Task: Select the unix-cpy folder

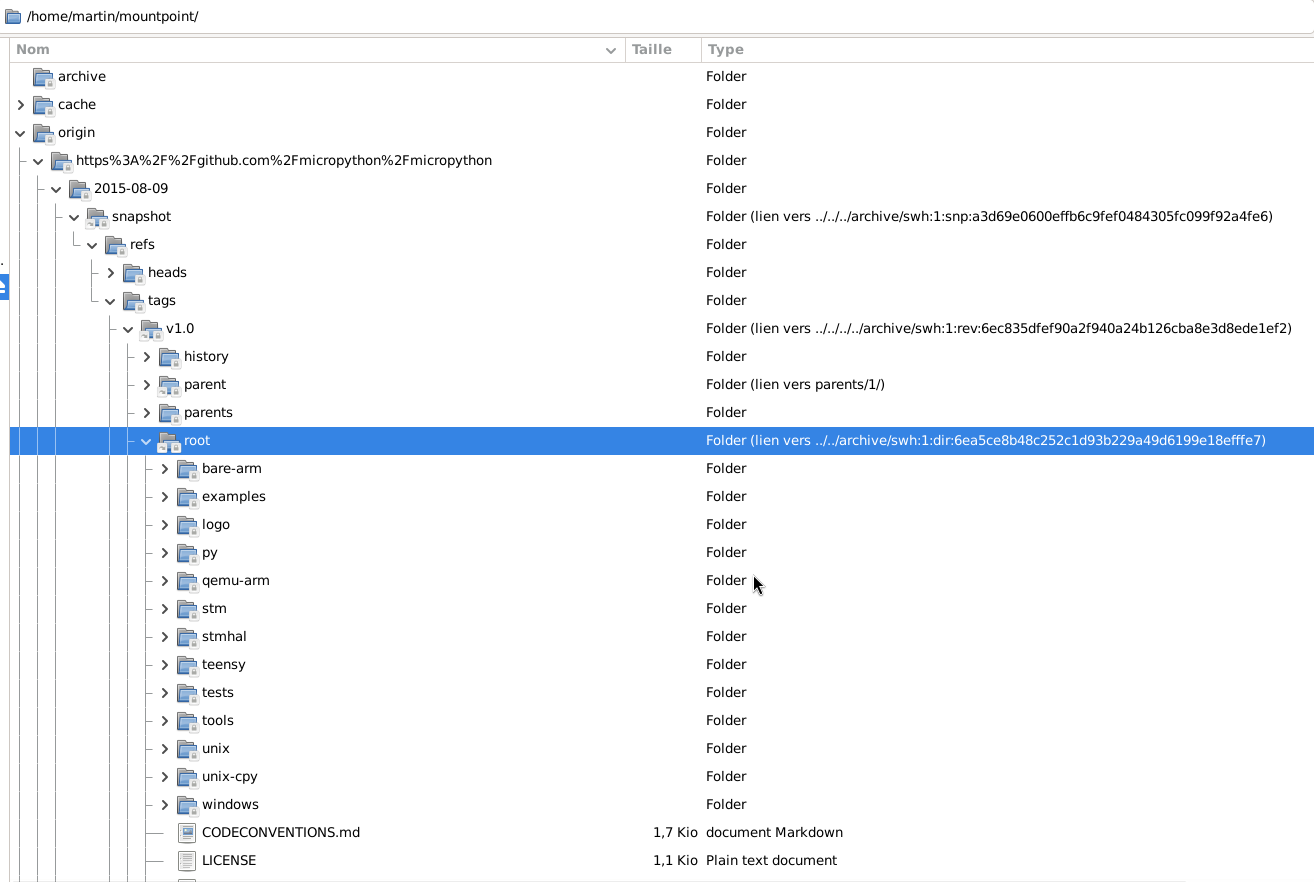Action: pyautogui.click(x=229, y=777)
